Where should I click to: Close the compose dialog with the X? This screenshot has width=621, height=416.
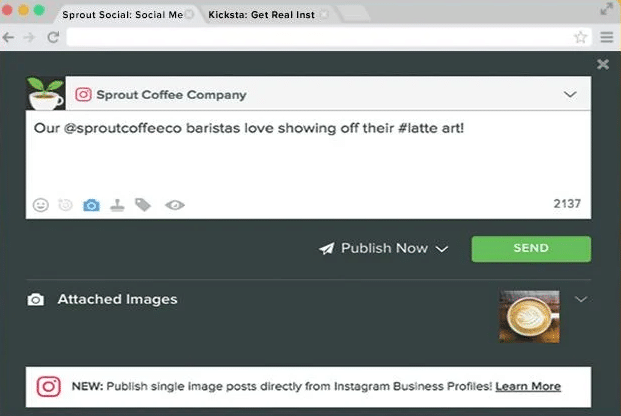[x=603, y=64]
